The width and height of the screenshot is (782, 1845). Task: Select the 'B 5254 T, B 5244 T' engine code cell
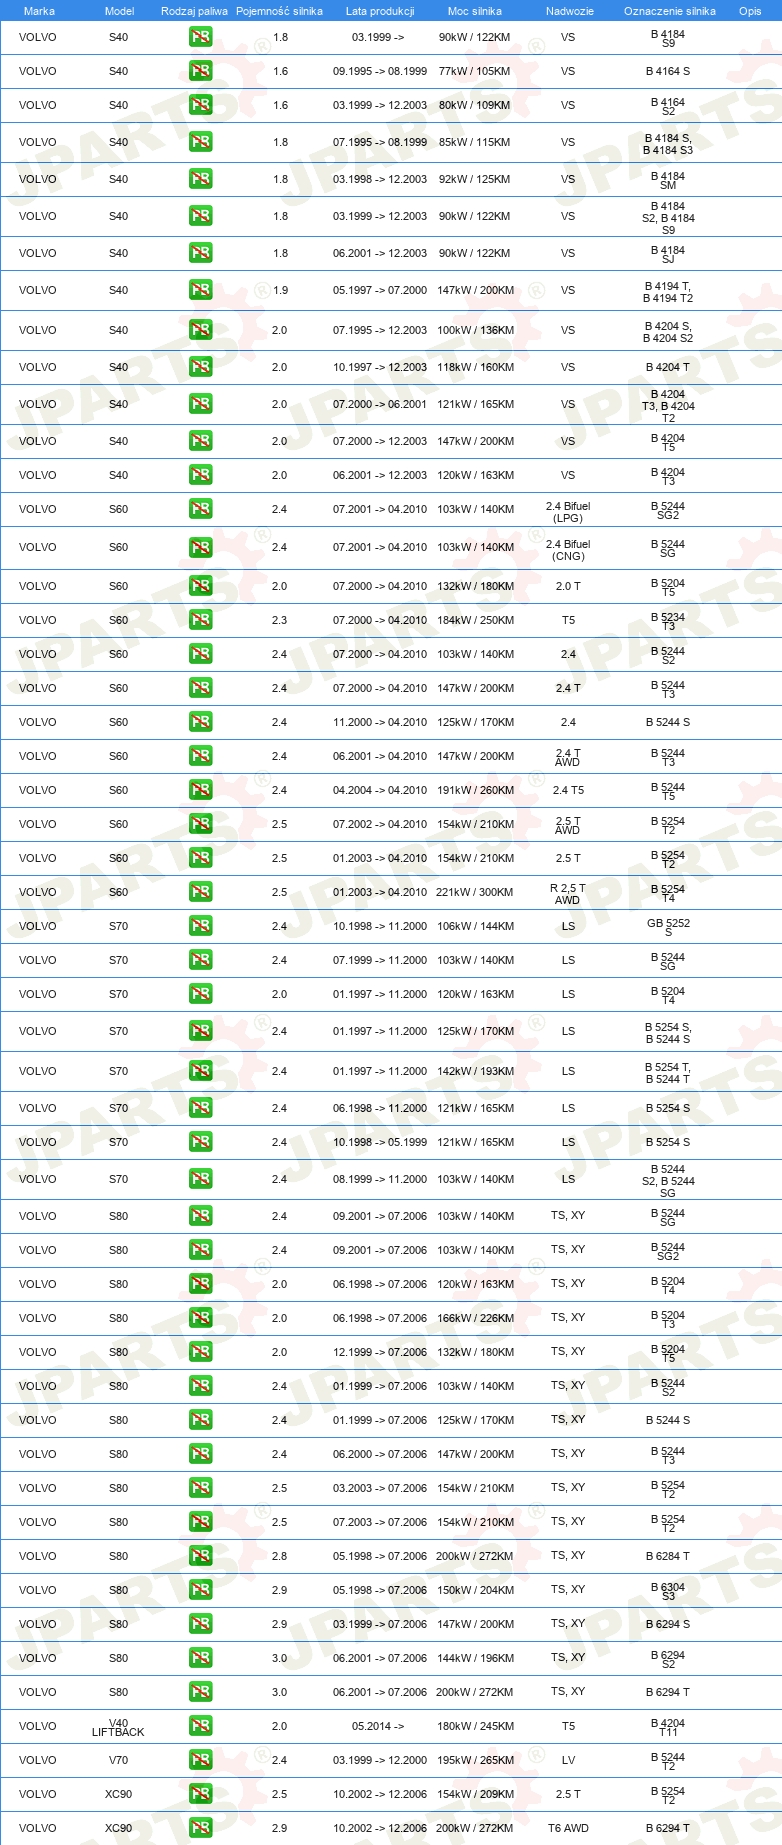point(668,1073)
